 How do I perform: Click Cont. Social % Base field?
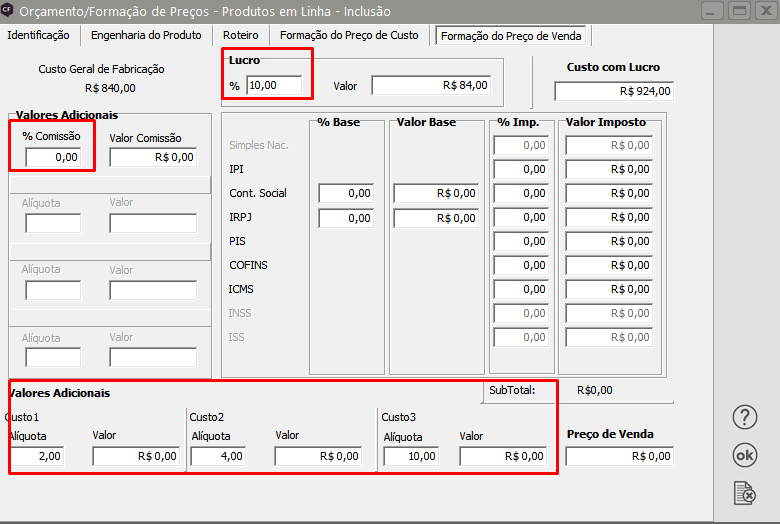346,193
